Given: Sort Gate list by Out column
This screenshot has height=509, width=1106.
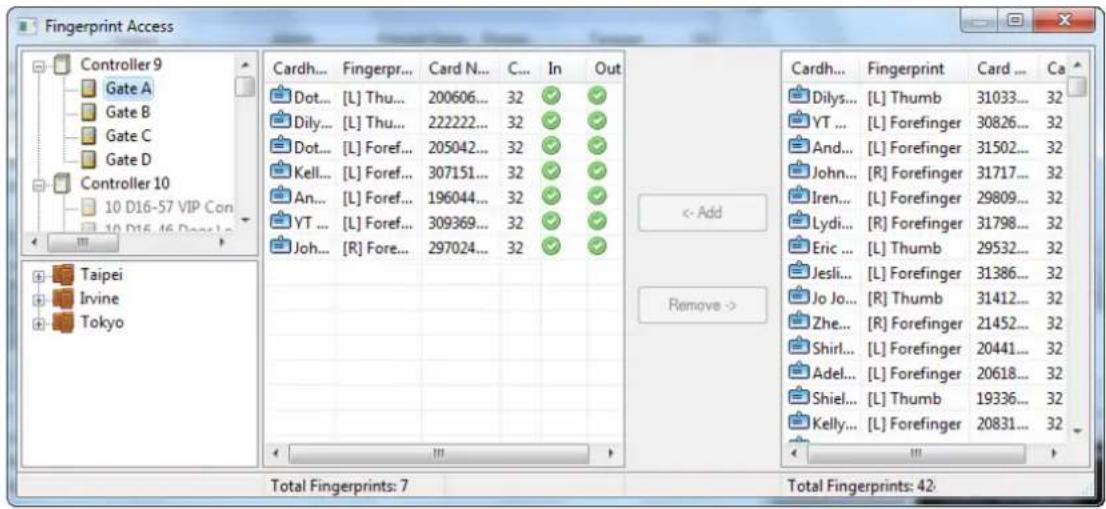Looking at the screenshot, I should pos(604,68).
